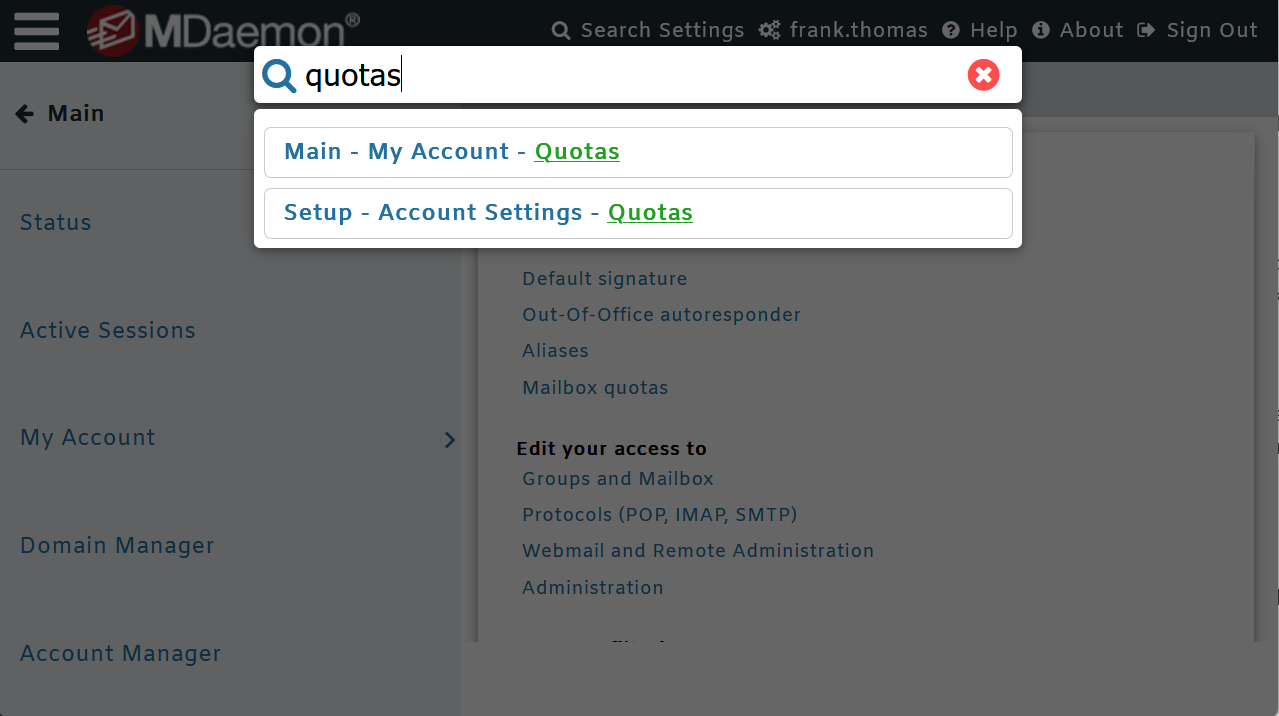Open the hamburger menu icon
Image resolution: width=1279 pixels, height=716 pixels.
coord(36,31)
